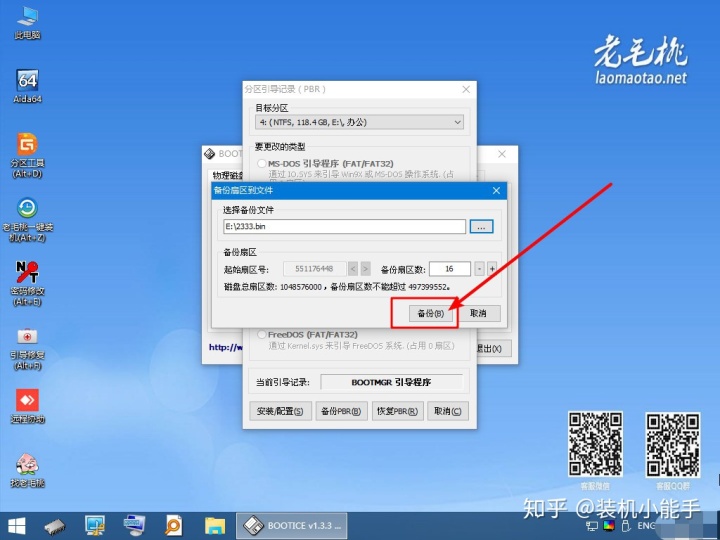Viewport: 720px width, 540px height.
Task: Open File Explorer from taskbar
Action: pyautogui.click(x=214, y=526)
